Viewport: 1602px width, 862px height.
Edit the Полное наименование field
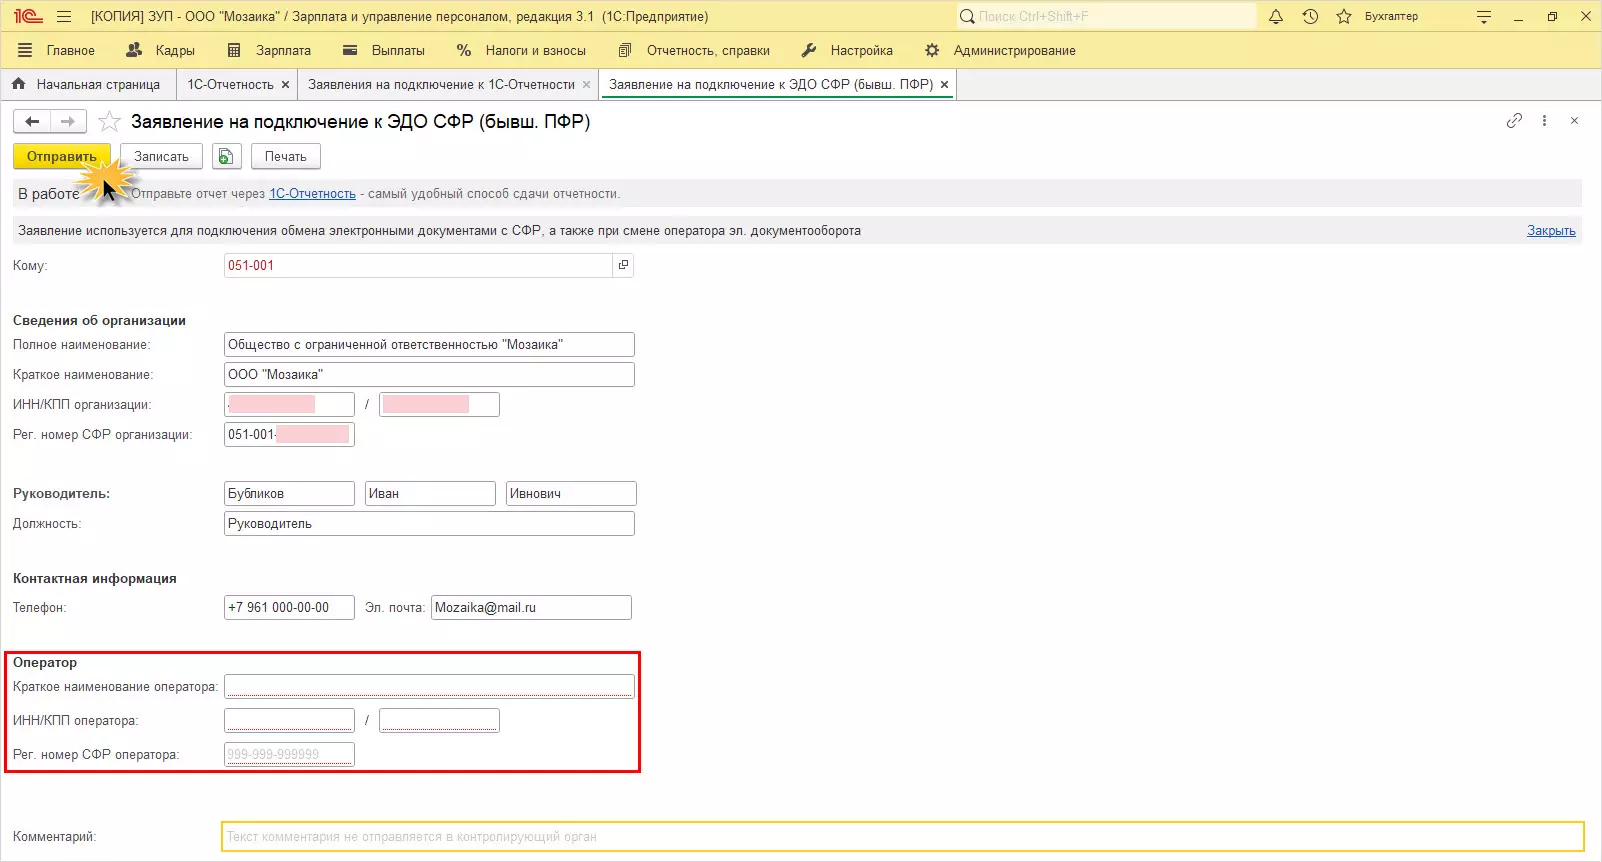click(x=429, y=345)
